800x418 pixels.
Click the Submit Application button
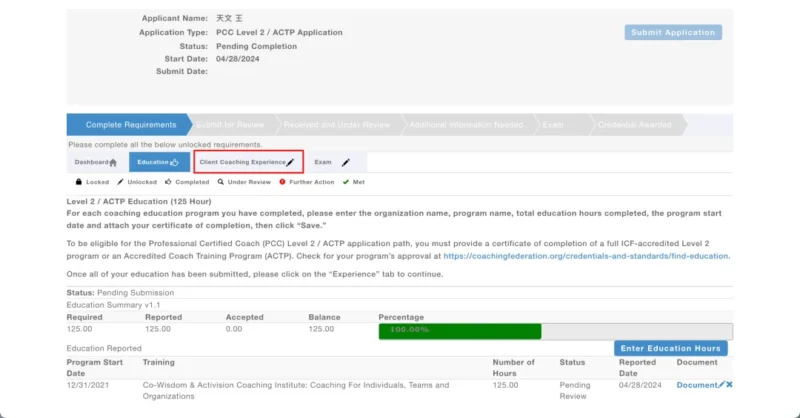coord(673,32)
